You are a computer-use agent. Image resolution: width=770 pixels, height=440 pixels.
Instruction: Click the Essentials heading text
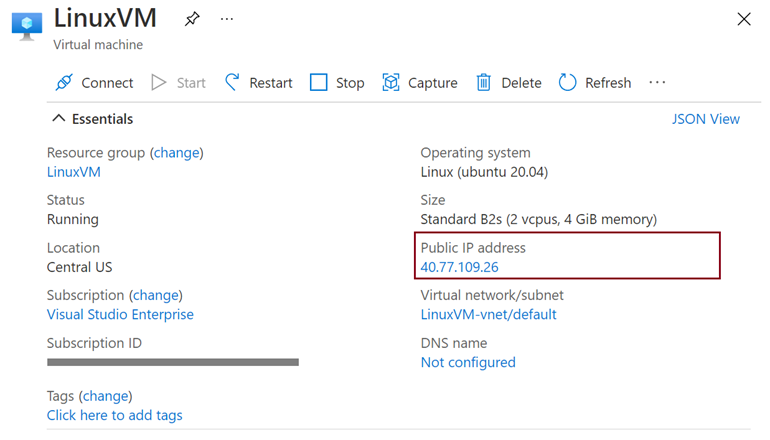coord(103,119)
